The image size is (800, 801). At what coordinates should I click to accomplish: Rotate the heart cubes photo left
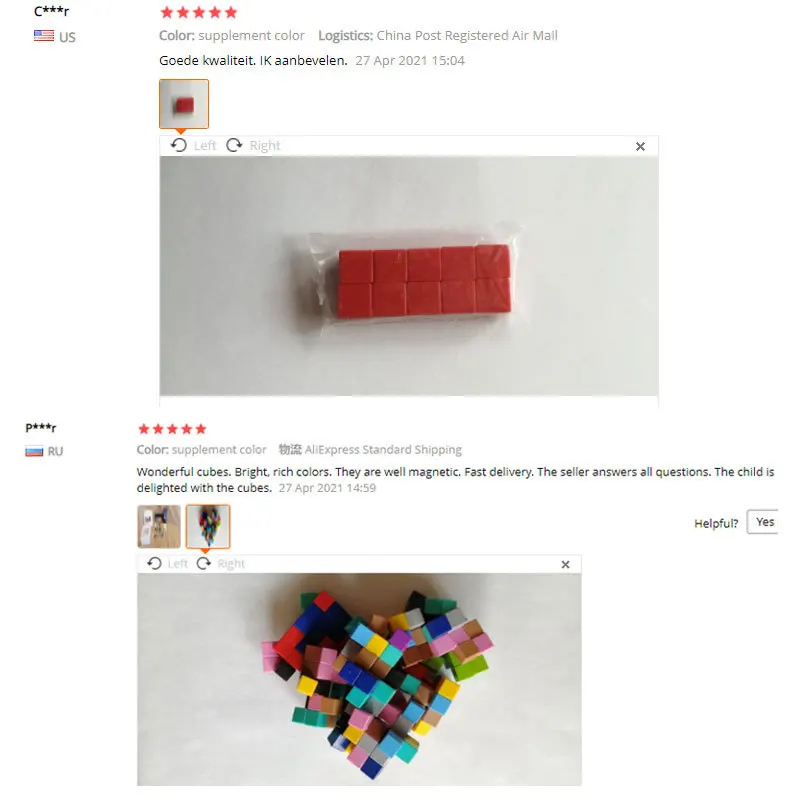[x=167, y=563]
